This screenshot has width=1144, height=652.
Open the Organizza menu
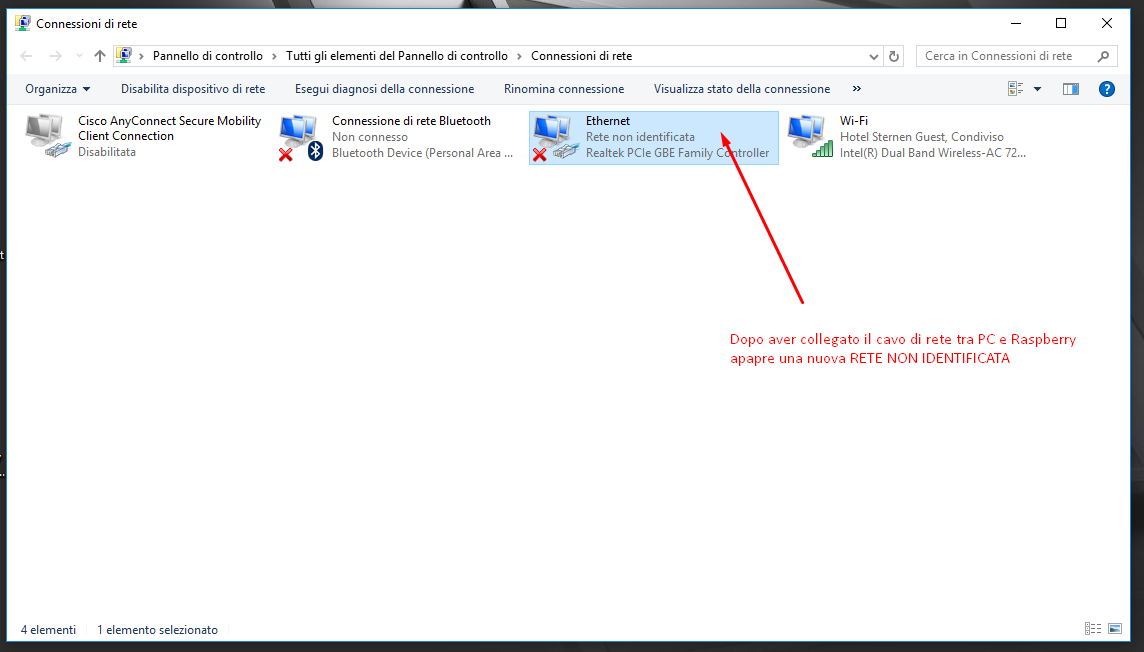coord(58,89)
